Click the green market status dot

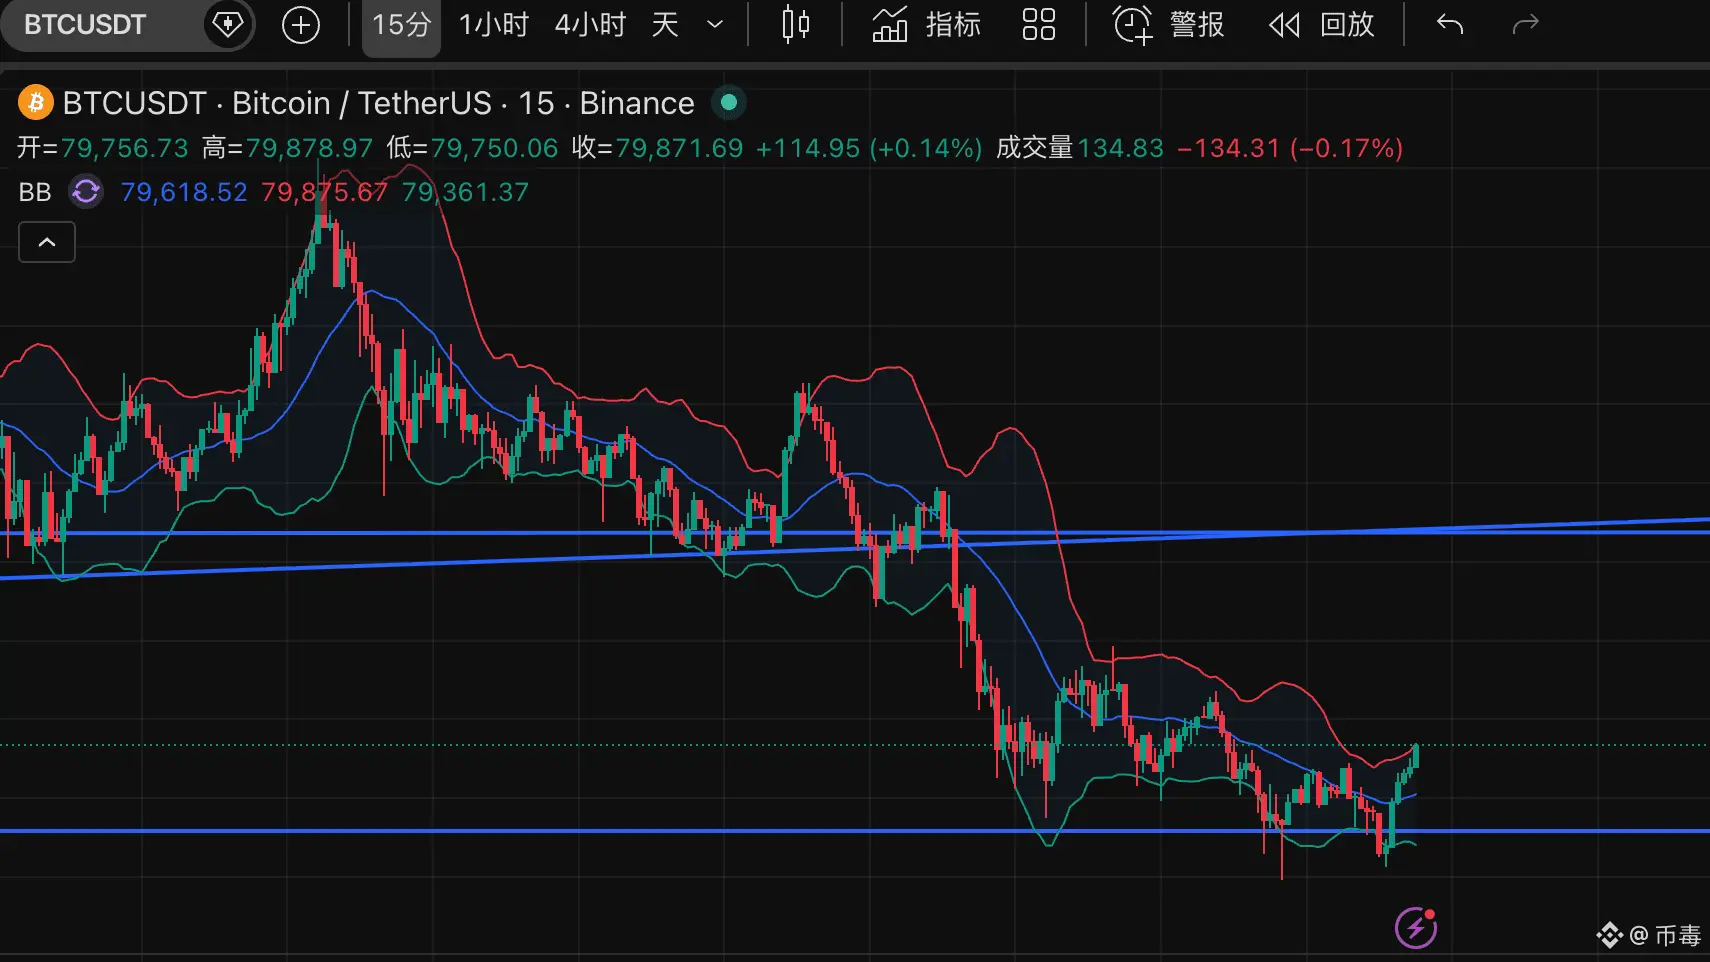point(729,102)
